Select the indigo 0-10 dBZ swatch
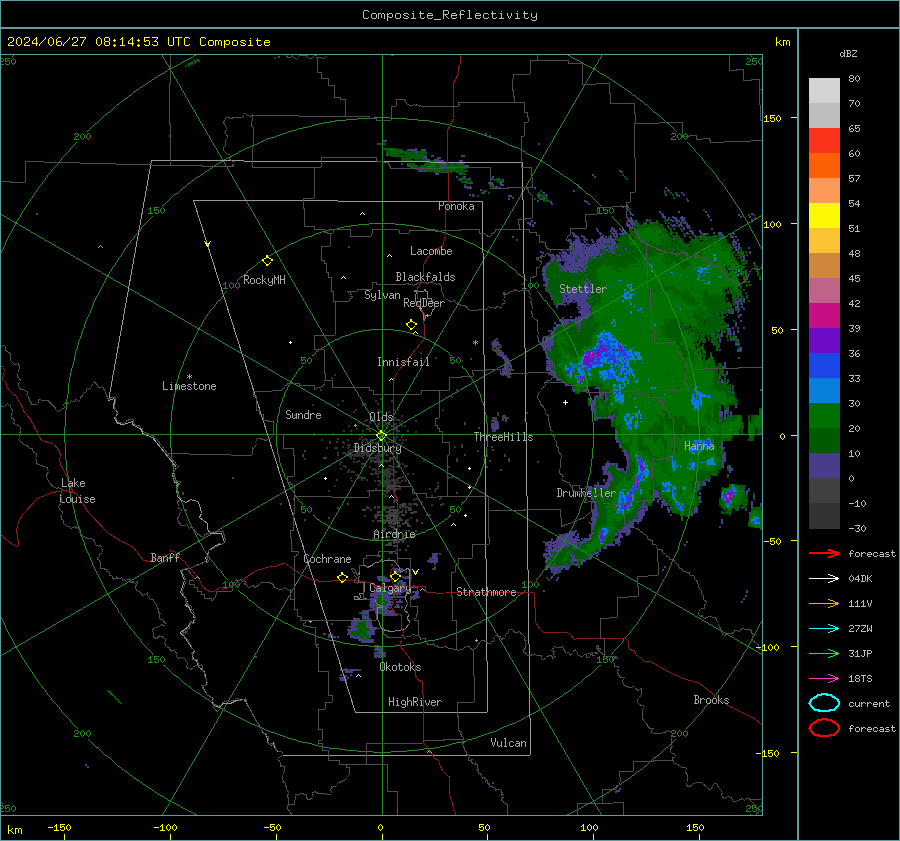 824,466
